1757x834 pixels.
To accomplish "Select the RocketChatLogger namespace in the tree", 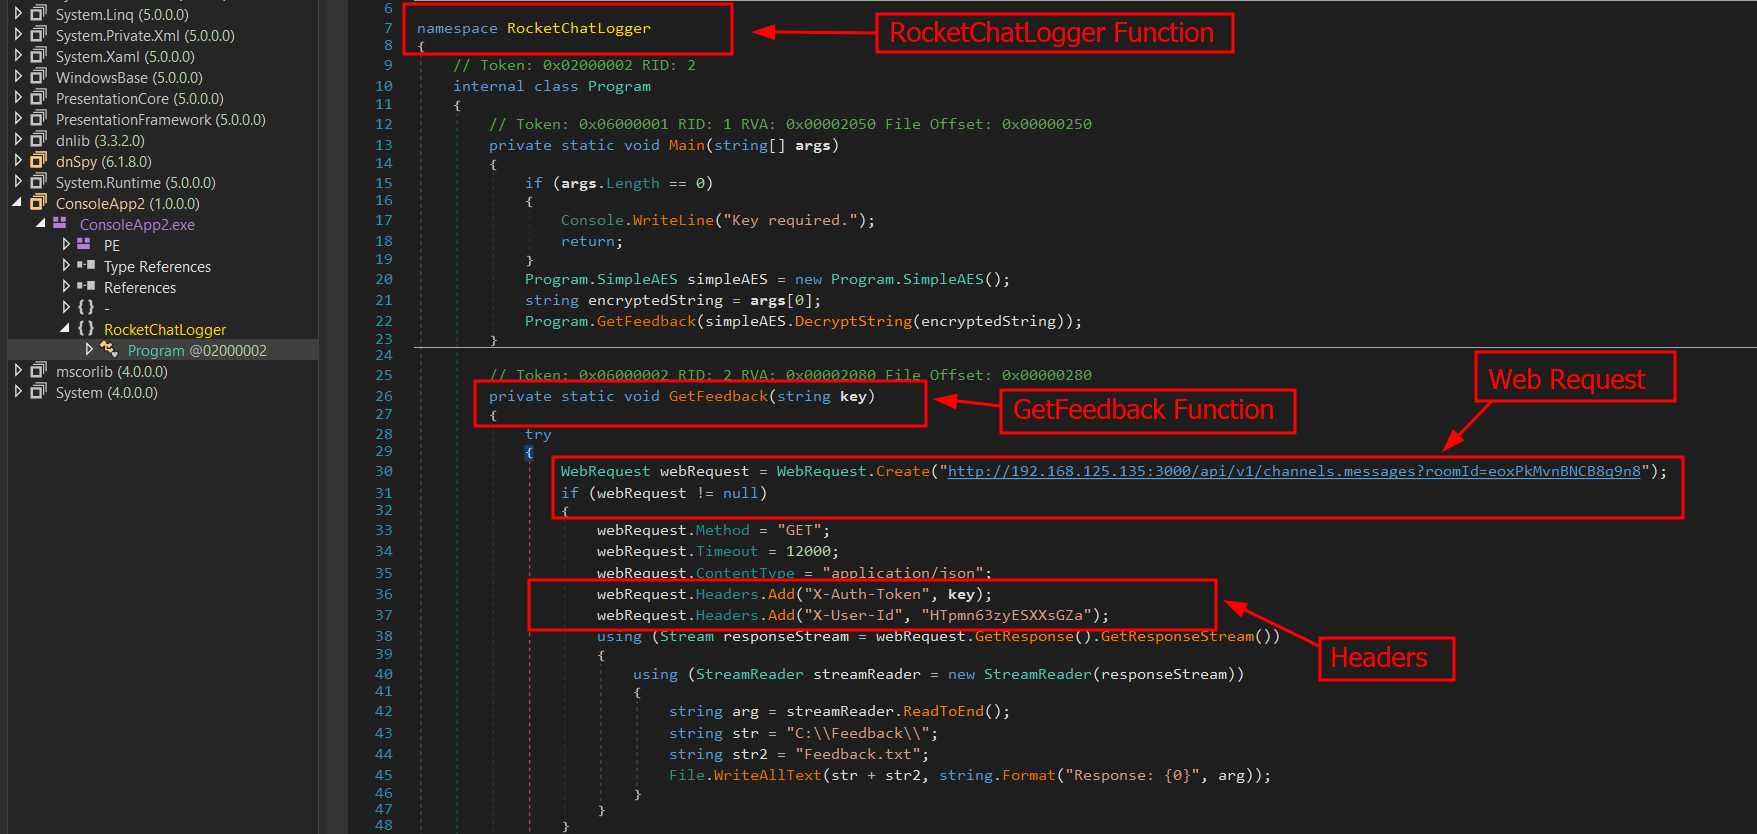I will [x=165, y=329].
